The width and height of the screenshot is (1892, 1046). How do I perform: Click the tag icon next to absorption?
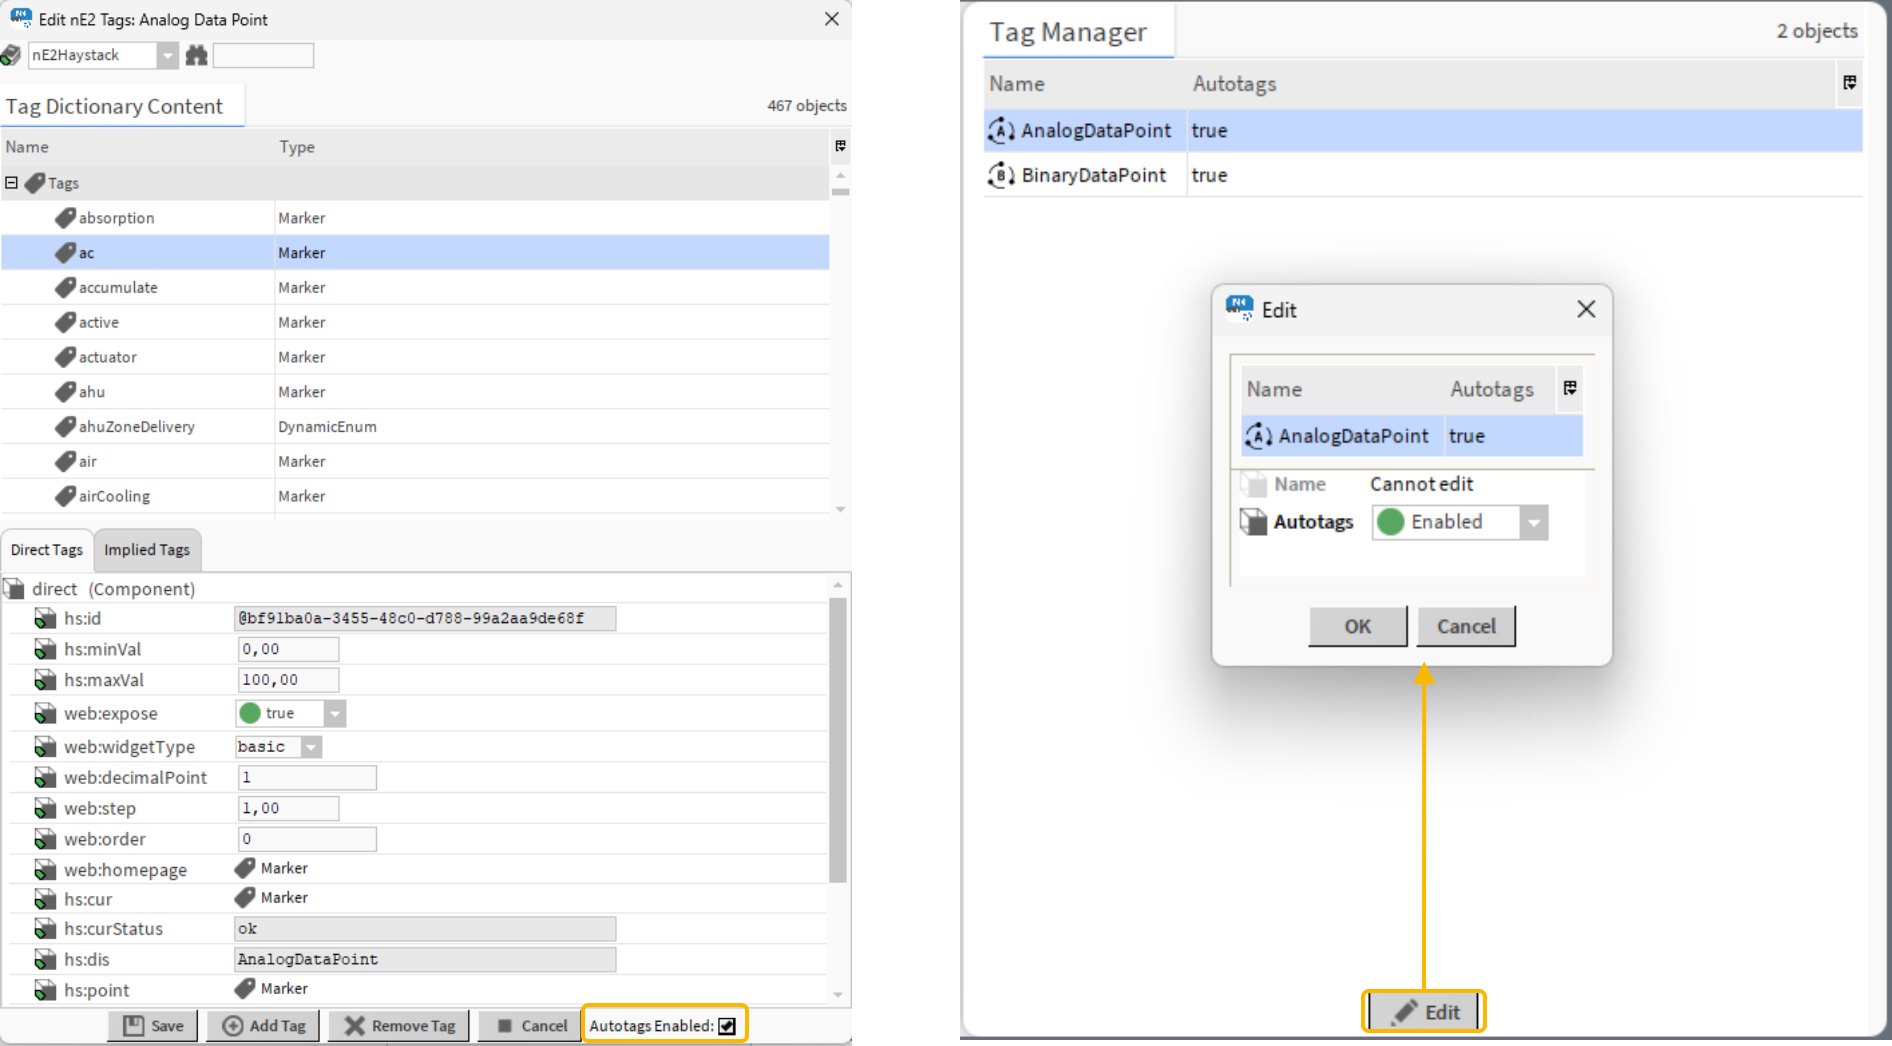coord(67,217)
